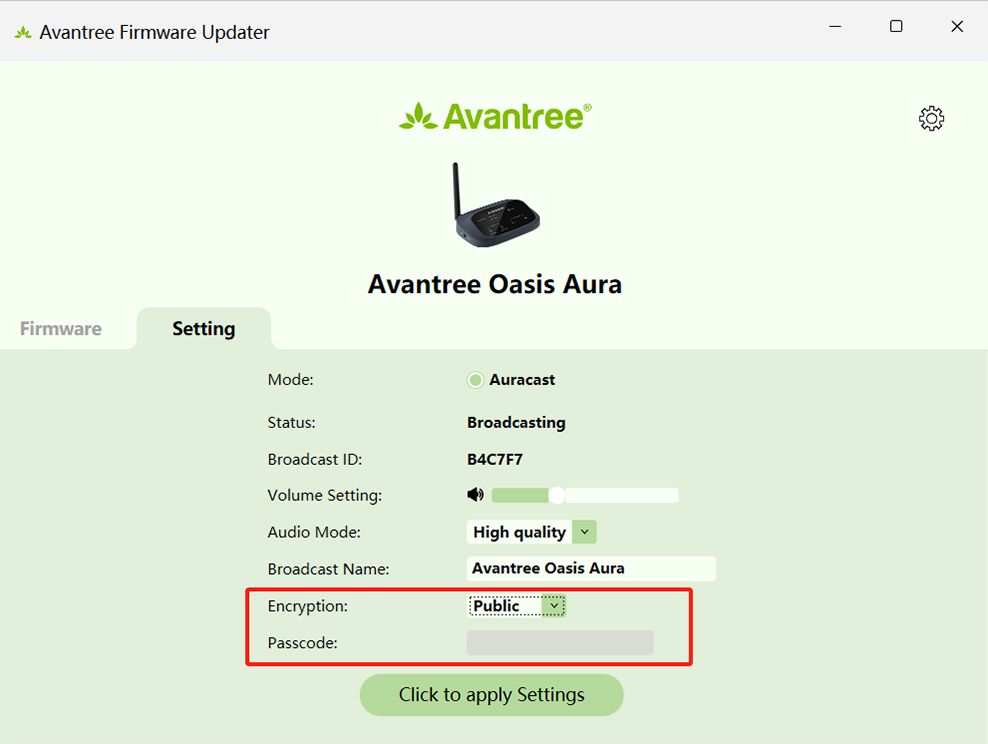Click the Broadcast ID value B4C7F7

(x=495, y=460)
